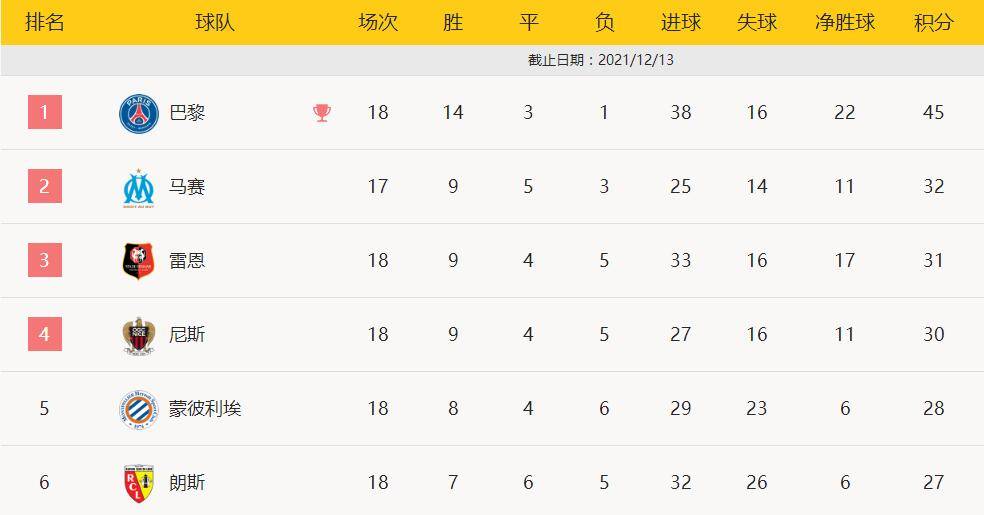Click the Paris Saint-Germain club logo
Image resolution: width=984 pixels, height=515 pixels.
click(x=139, y=113)
